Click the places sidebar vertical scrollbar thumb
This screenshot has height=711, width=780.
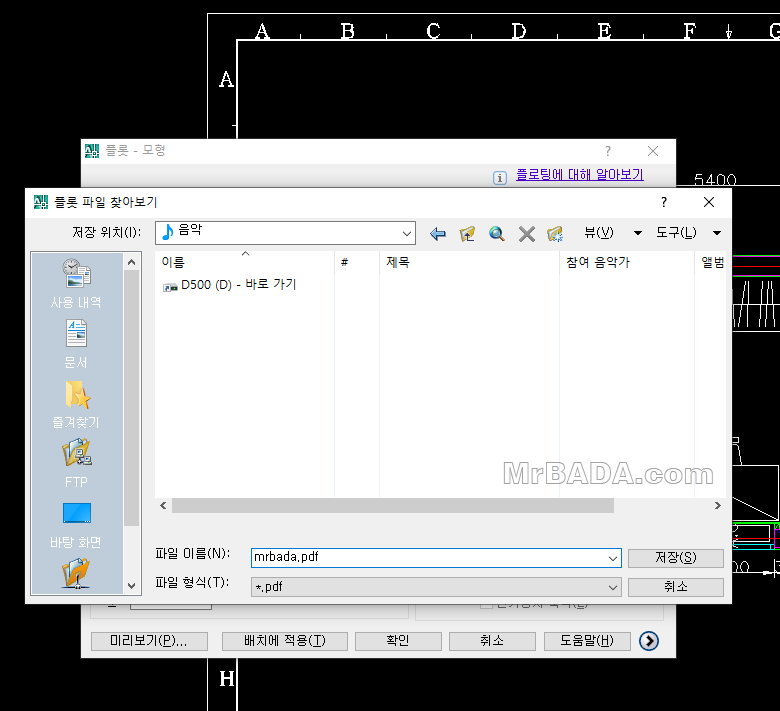[x=131, y=398]
